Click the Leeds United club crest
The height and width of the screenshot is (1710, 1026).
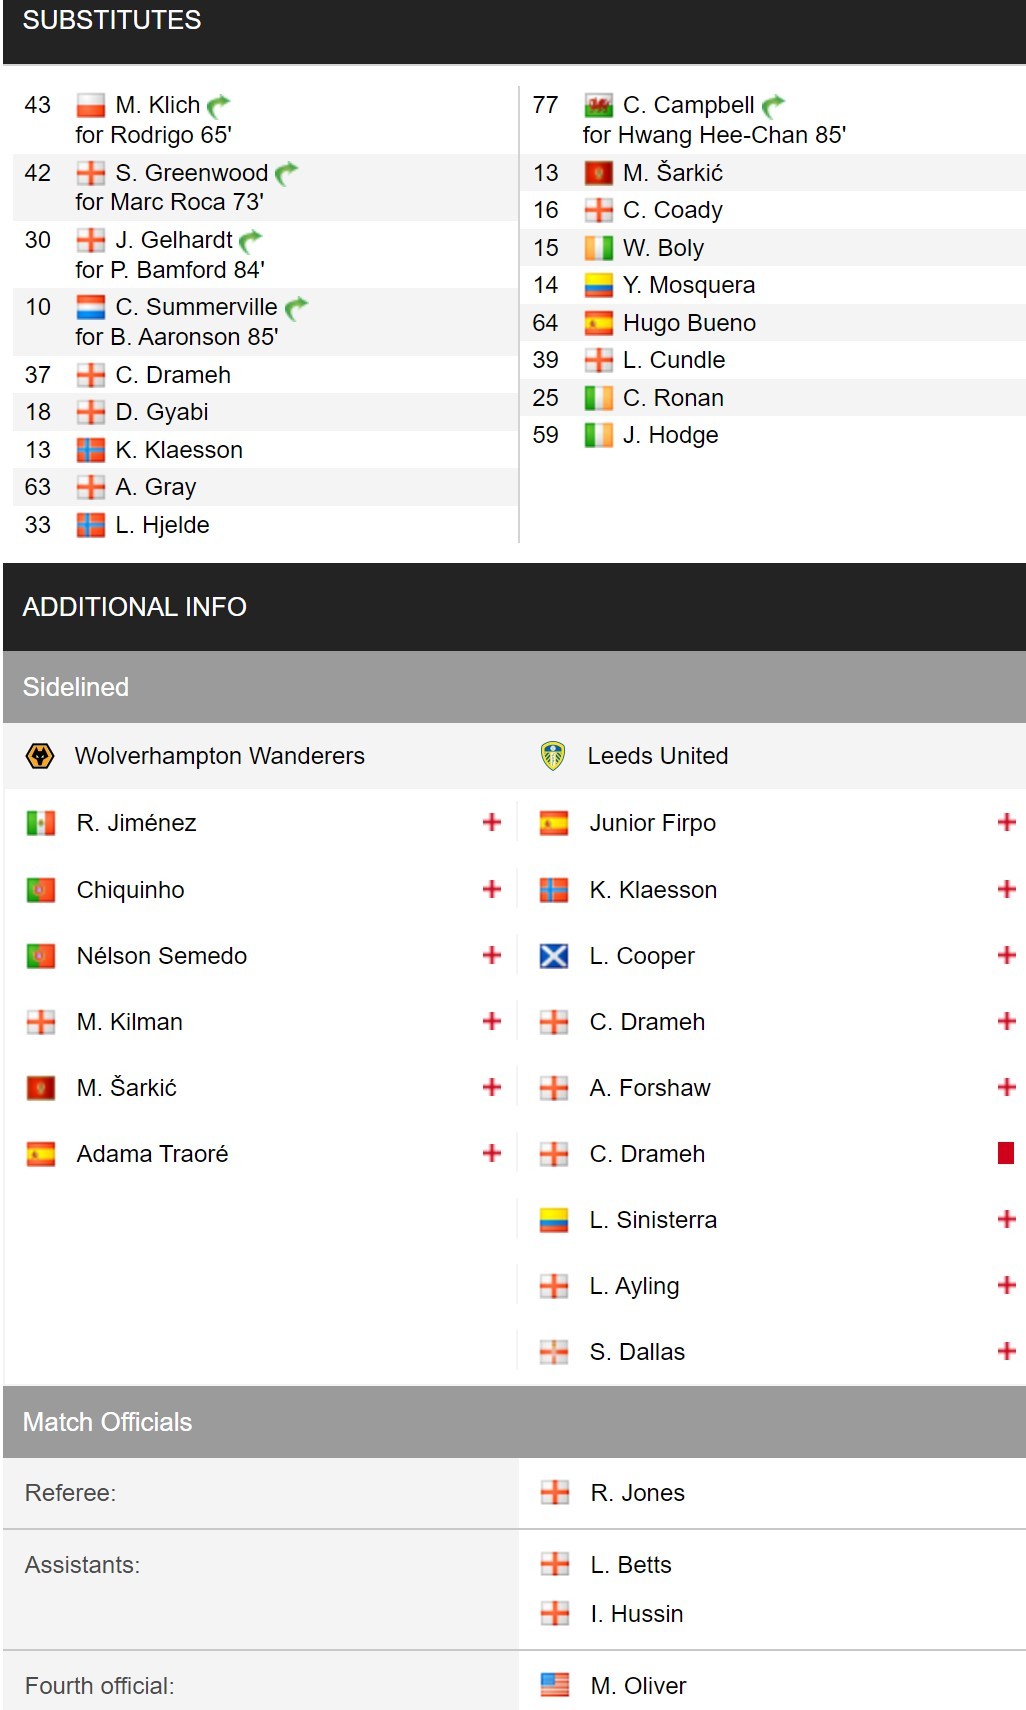553,756
